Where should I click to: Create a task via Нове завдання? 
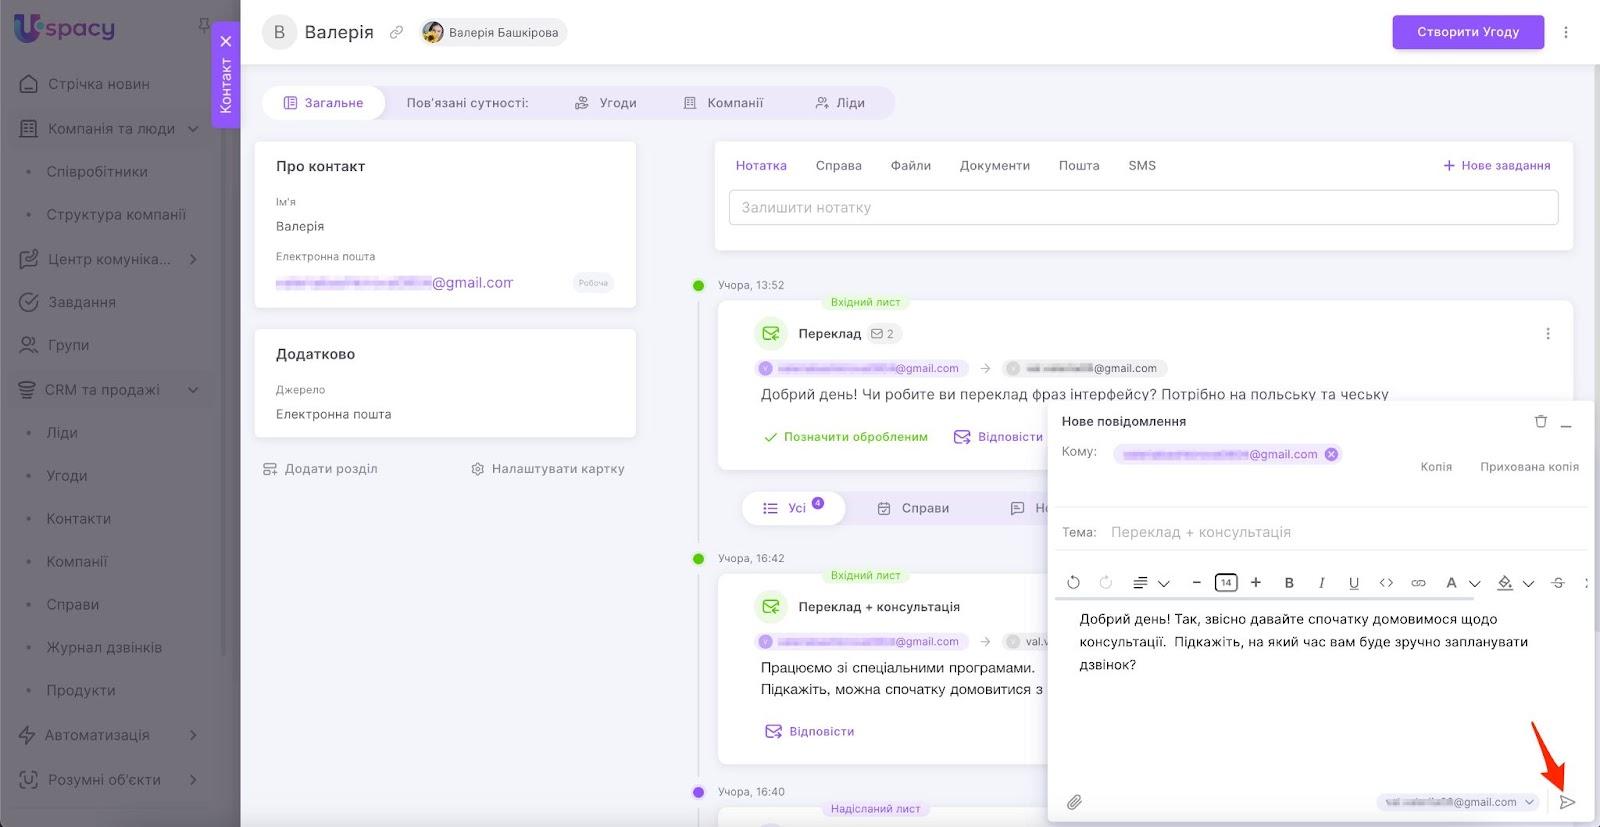click(x=1497, y=166)
